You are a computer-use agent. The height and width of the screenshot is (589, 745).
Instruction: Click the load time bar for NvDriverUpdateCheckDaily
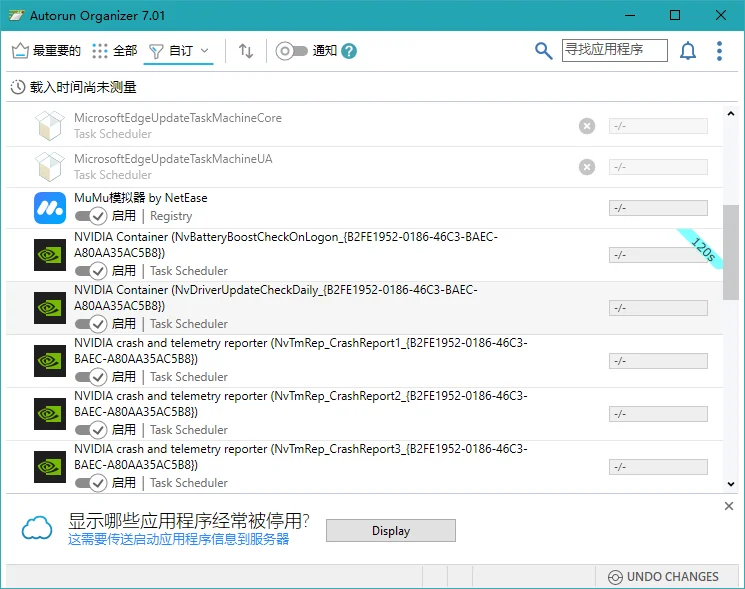click(658, 308)
